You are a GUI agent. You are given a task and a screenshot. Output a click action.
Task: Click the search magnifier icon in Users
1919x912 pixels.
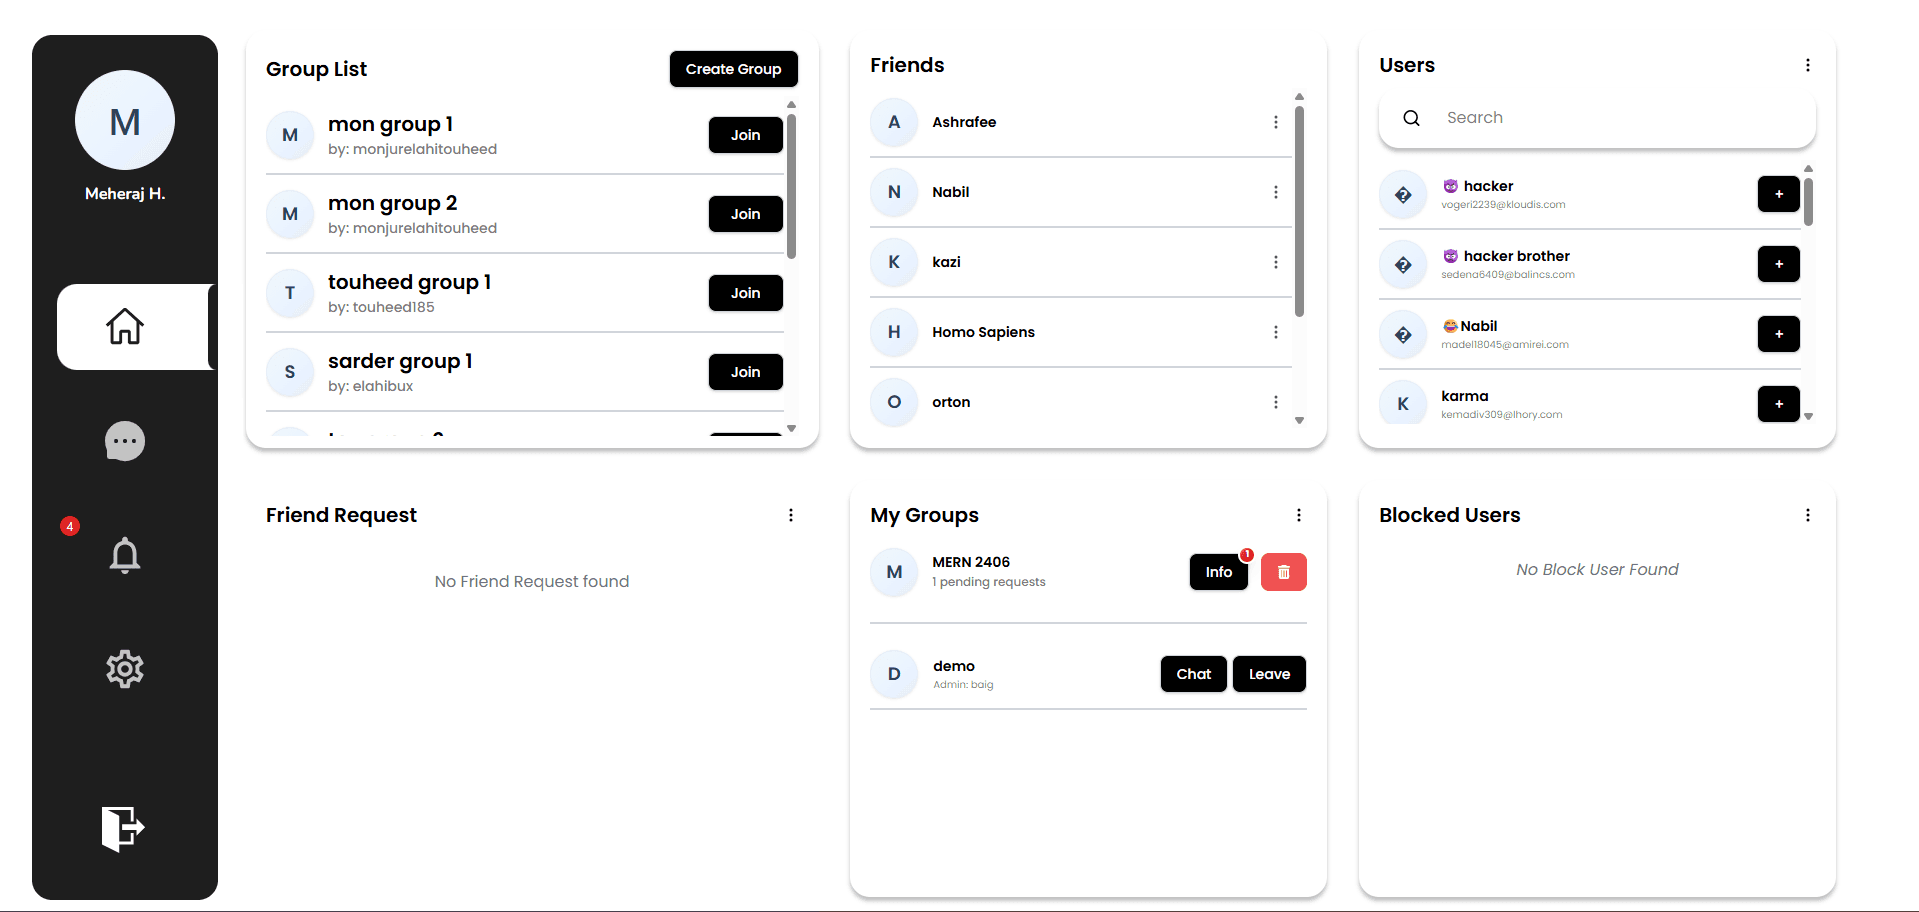1410,117
